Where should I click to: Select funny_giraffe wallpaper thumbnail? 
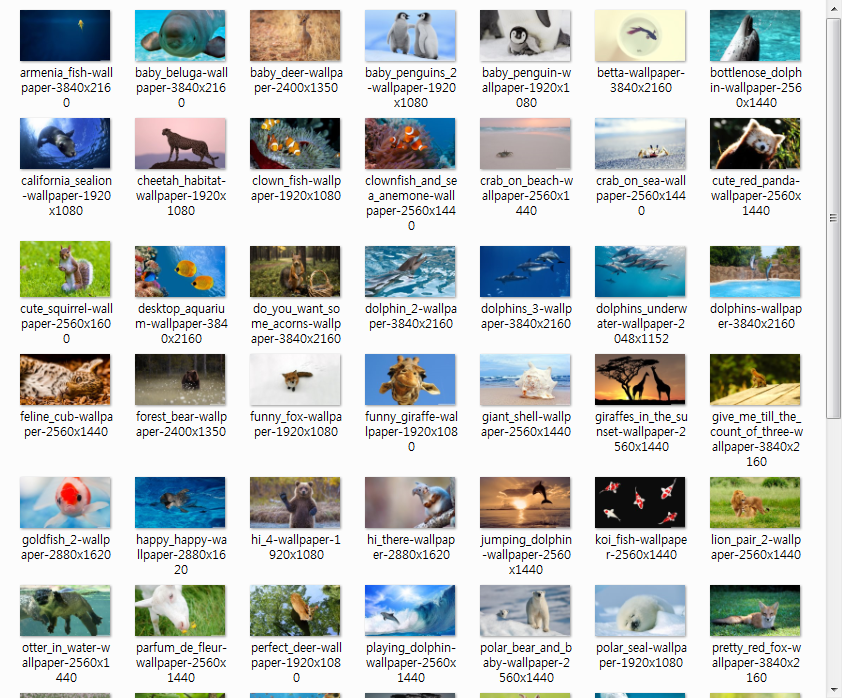coord(410,379)
